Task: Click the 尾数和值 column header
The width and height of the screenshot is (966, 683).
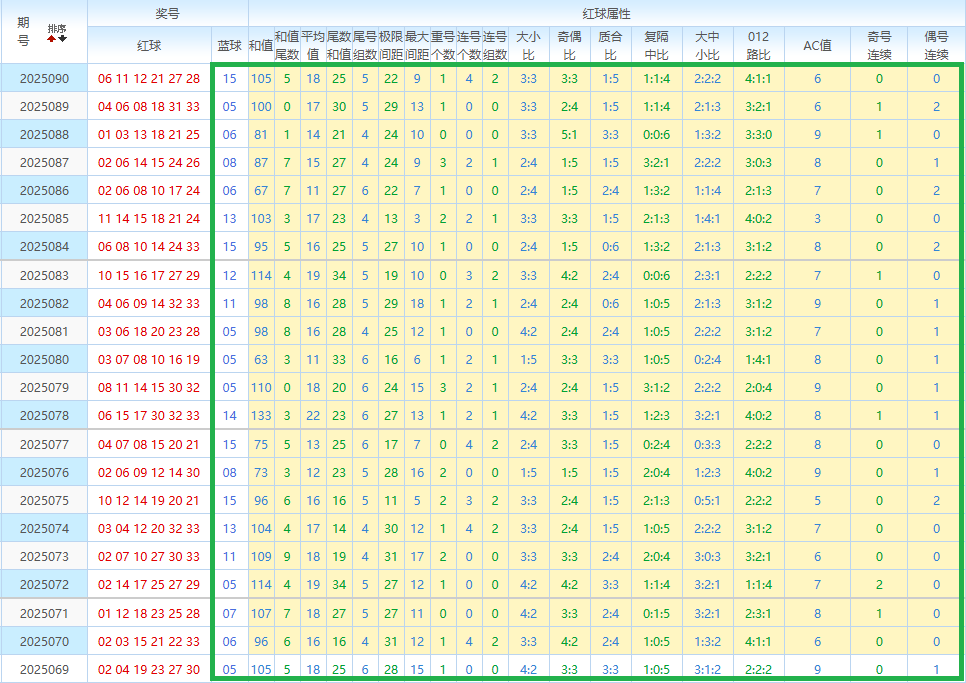Action: pos(339,45)
